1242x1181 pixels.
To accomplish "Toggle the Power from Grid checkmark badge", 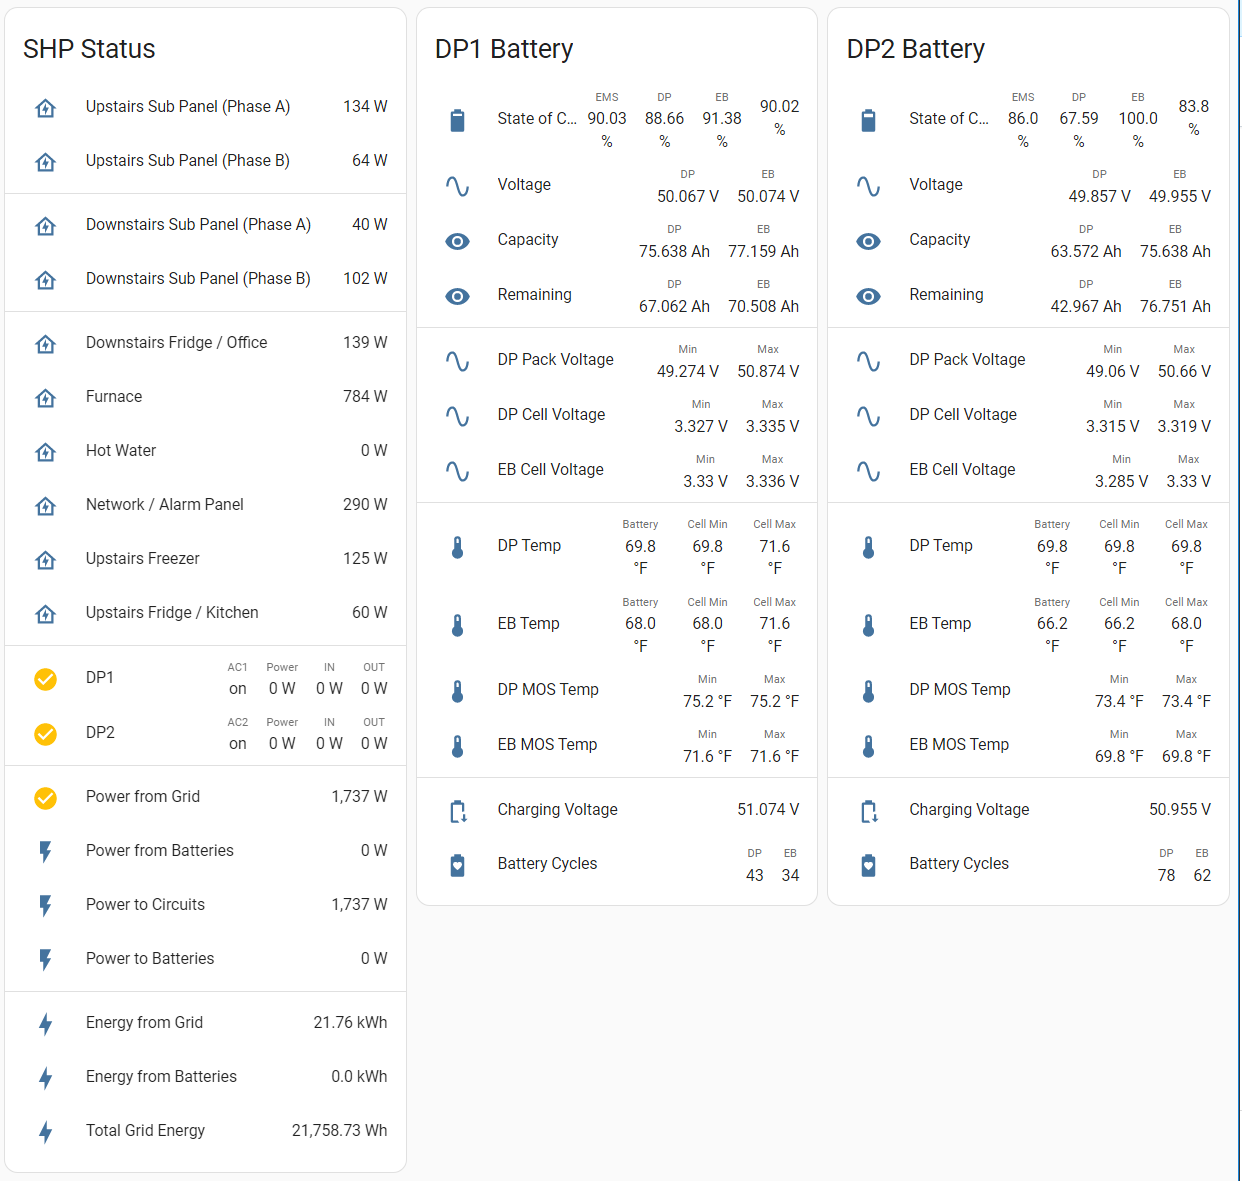I will 45,798.
